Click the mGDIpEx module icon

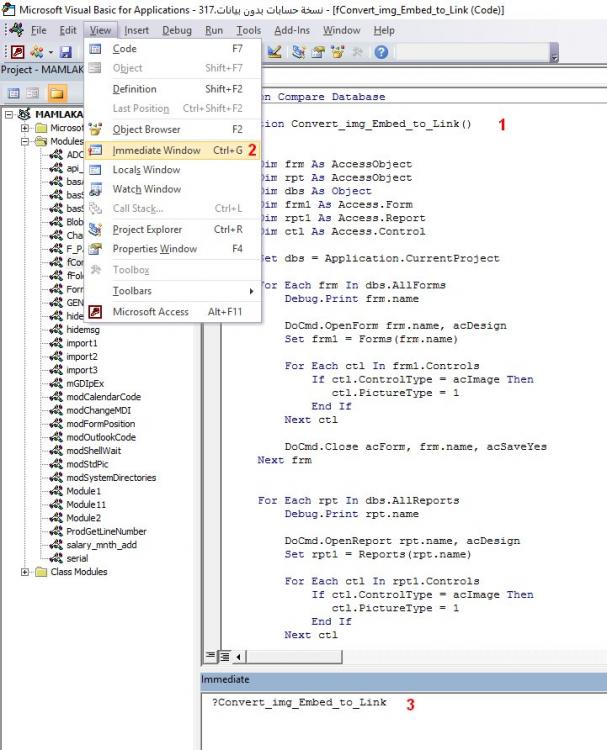tap(56, 383)
